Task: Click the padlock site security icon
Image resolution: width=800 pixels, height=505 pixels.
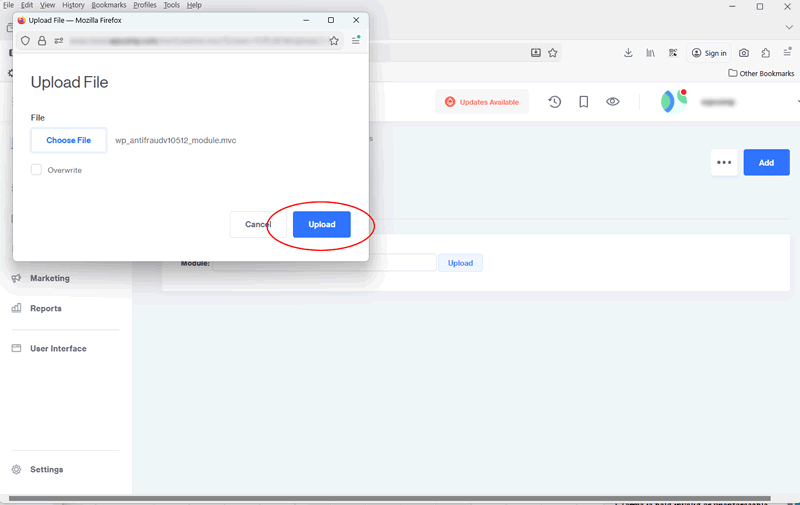Action: click(x=42, y=41)
